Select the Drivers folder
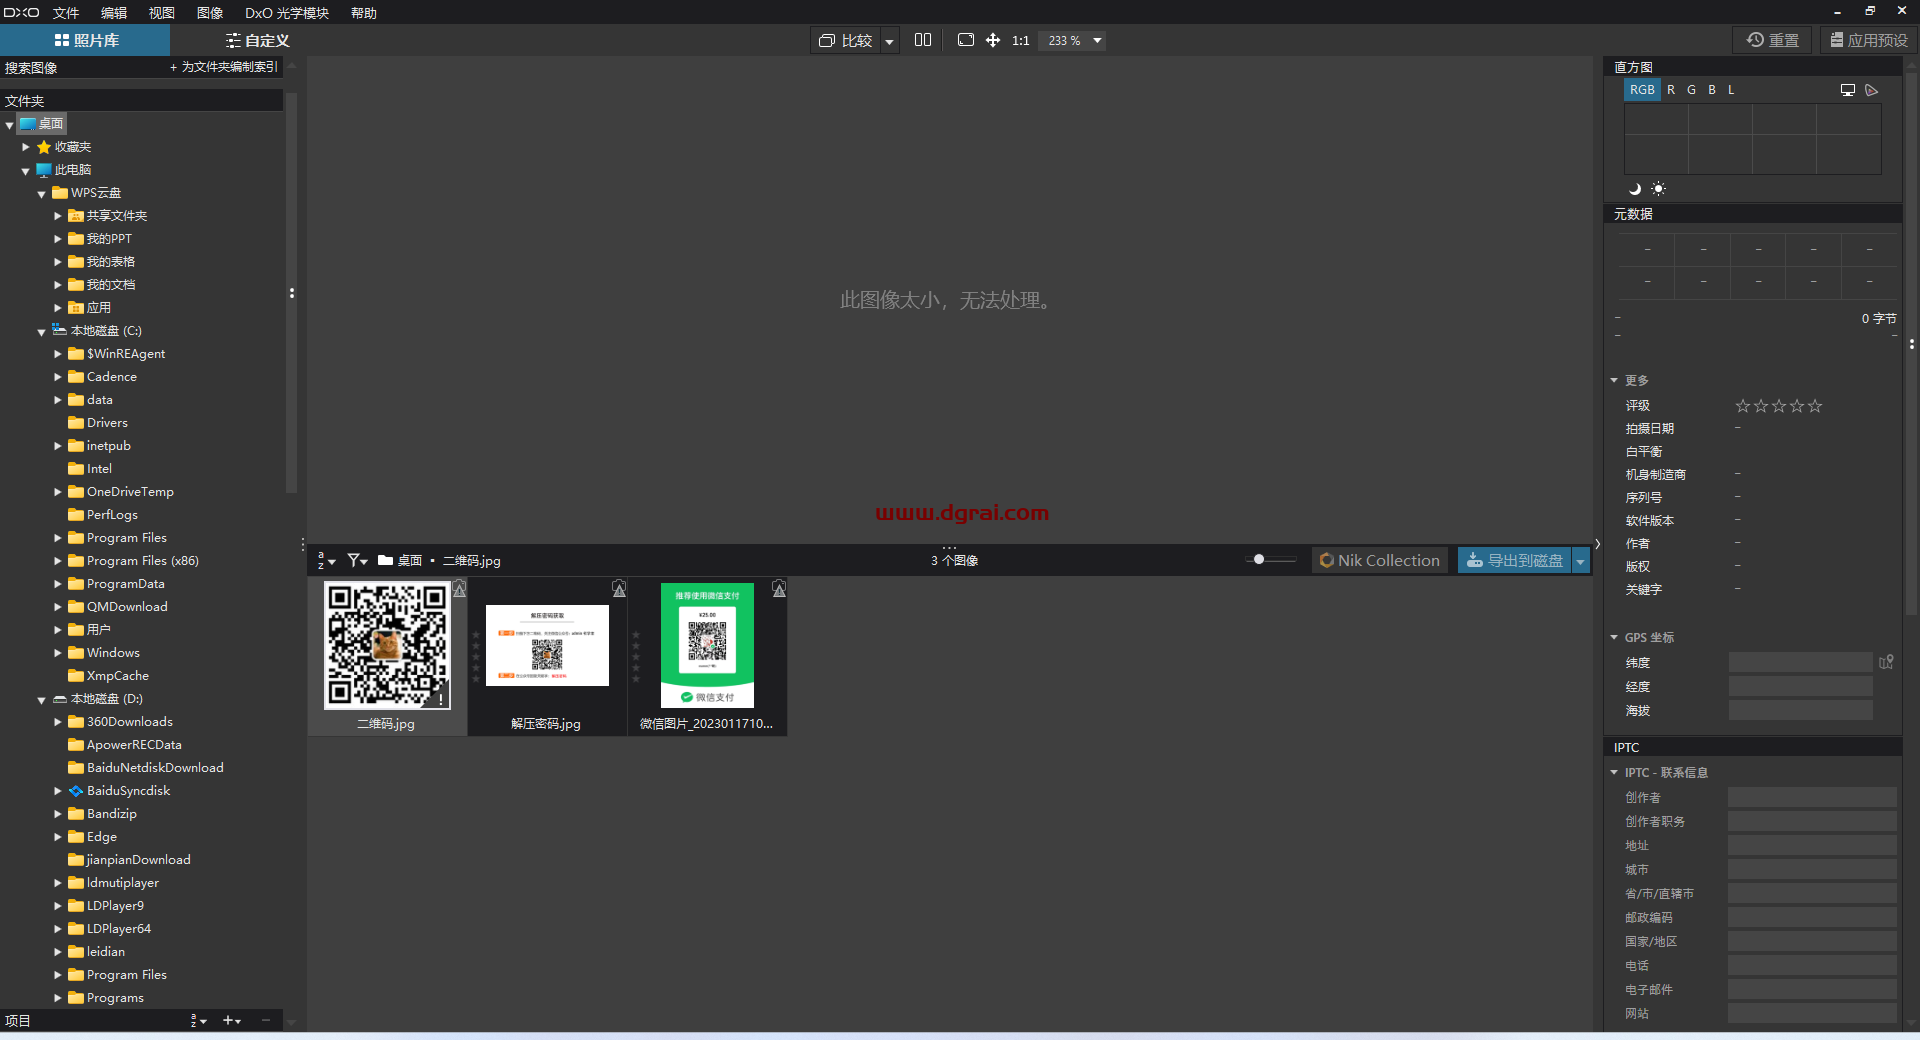The height and width of the screenshot is (1040, 1920). [98, 423]
